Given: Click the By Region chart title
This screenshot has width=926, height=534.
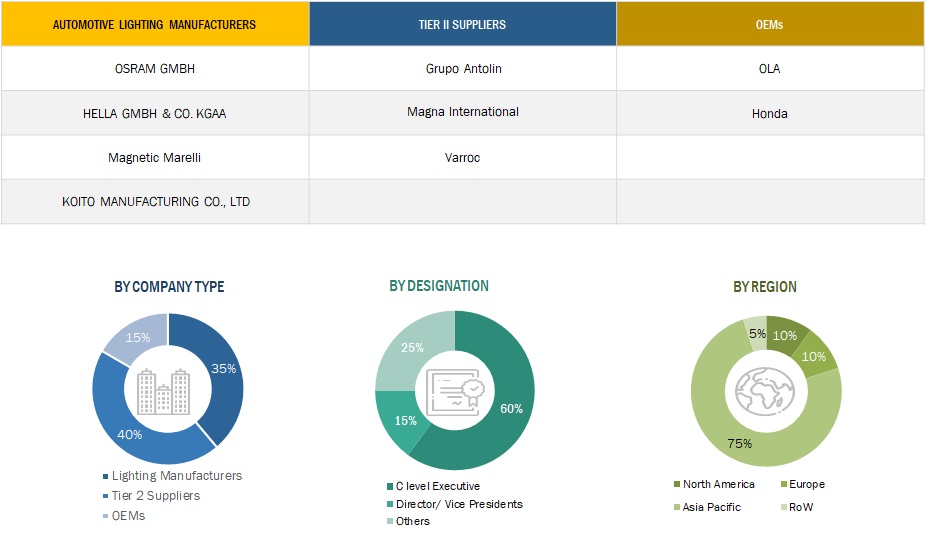Looking at the screenshot, I should 765,287.
